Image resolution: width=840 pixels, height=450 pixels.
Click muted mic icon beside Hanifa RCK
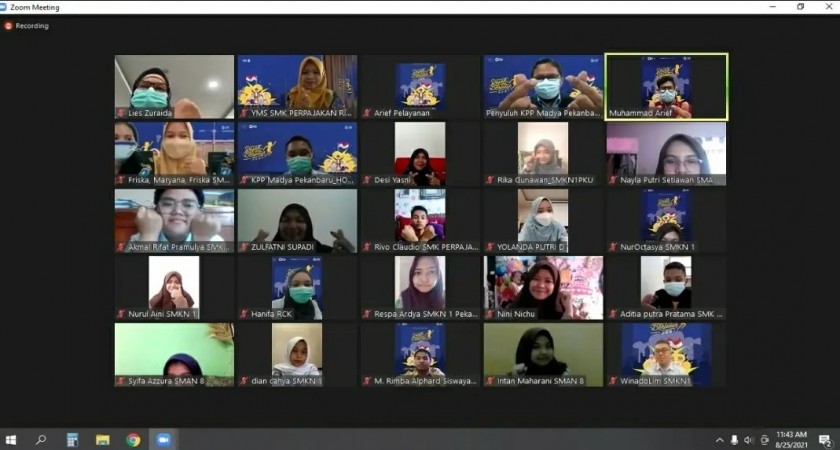coord(244,314)
